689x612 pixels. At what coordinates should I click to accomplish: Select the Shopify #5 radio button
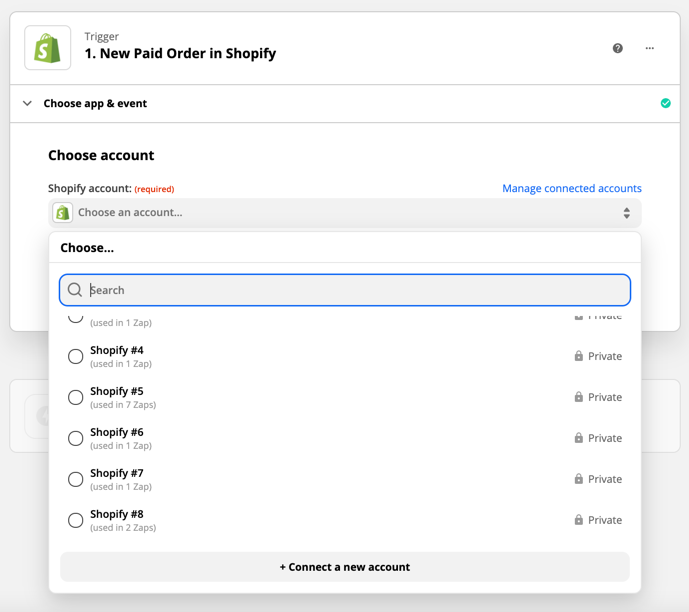[x=75, y=397]
